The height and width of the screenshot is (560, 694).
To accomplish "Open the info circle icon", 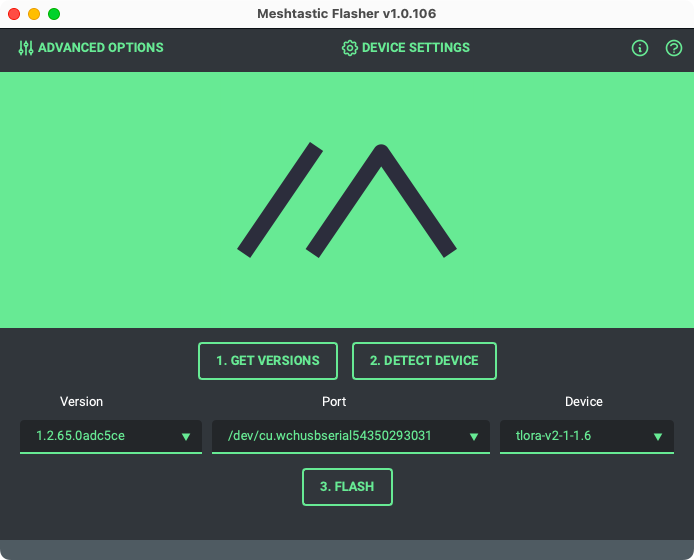I will (640, 48).
